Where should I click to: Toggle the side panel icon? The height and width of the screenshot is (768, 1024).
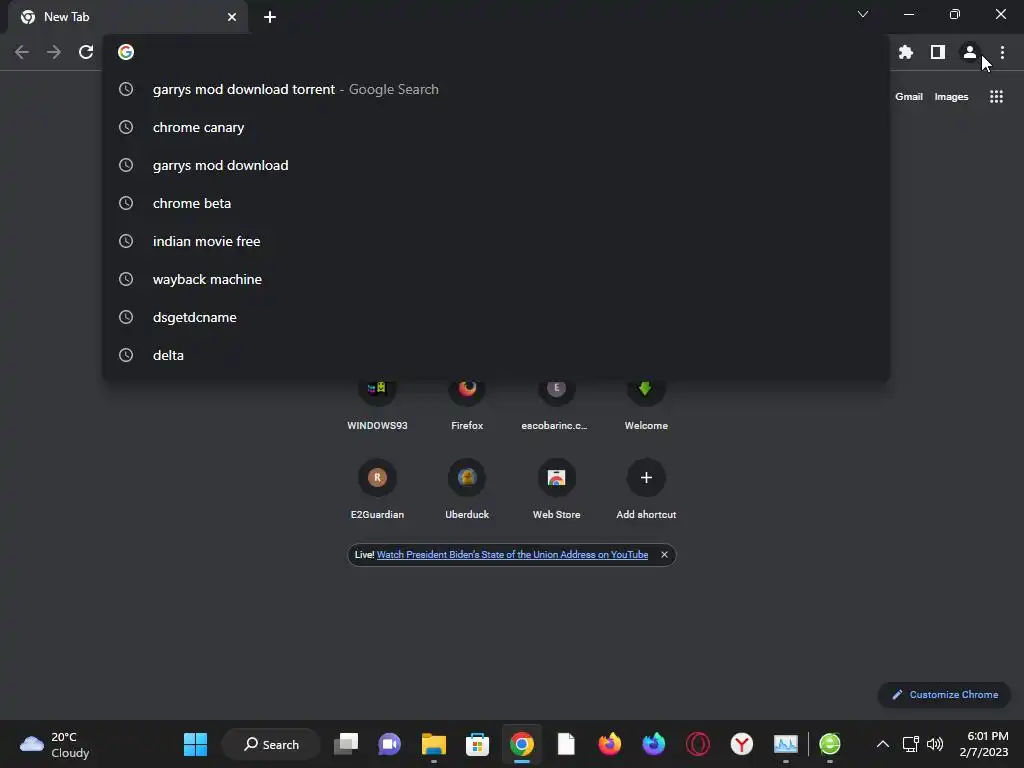(938, 52)
